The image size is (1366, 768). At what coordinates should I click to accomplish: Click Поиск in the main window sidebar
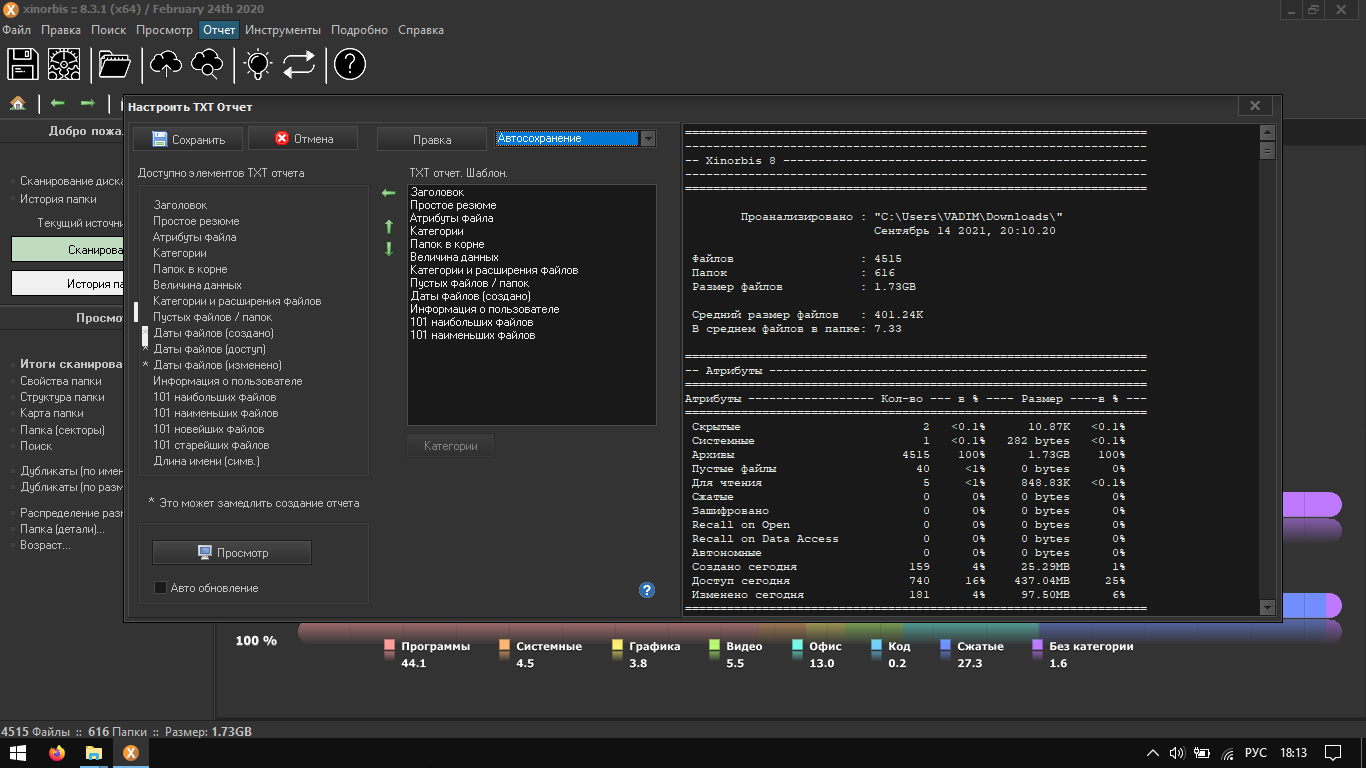click(x=36, y=446)
